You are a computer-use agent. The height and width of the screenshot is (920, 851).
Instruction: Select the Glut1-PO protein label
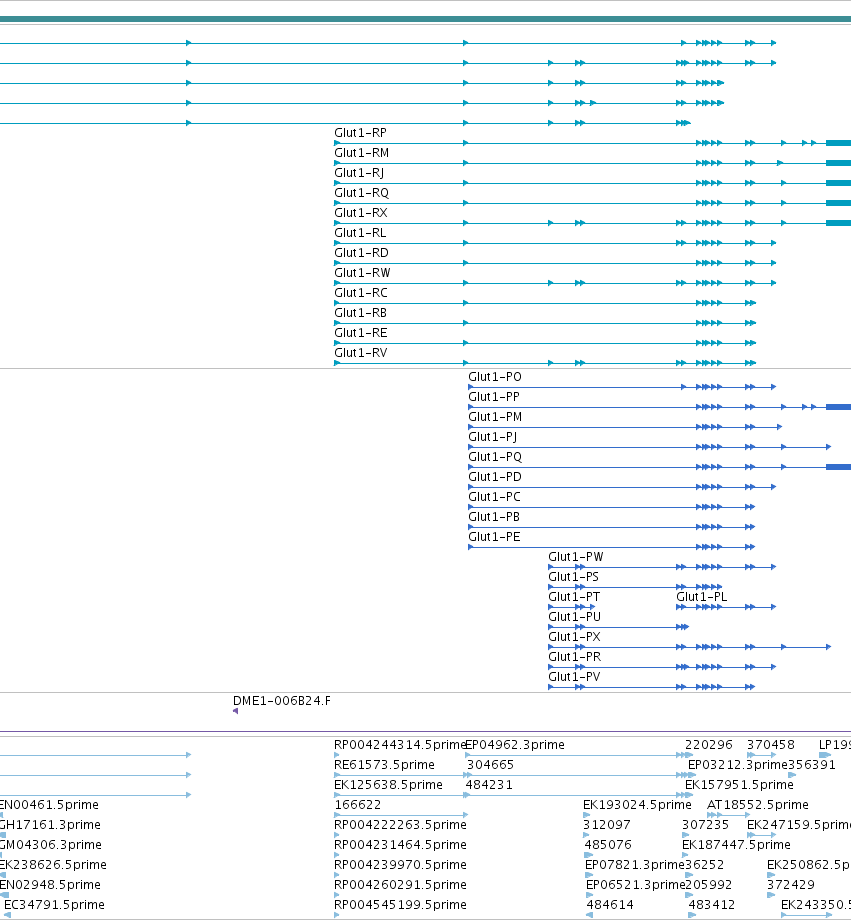point(495,377)
